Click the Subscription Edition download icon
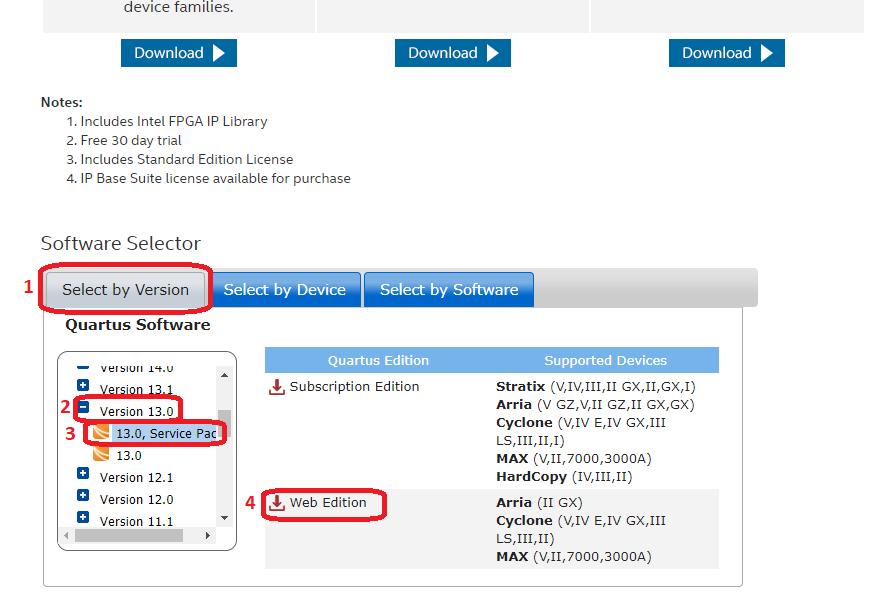The height and width of the screenshot is (602, 881). (276, 387)
